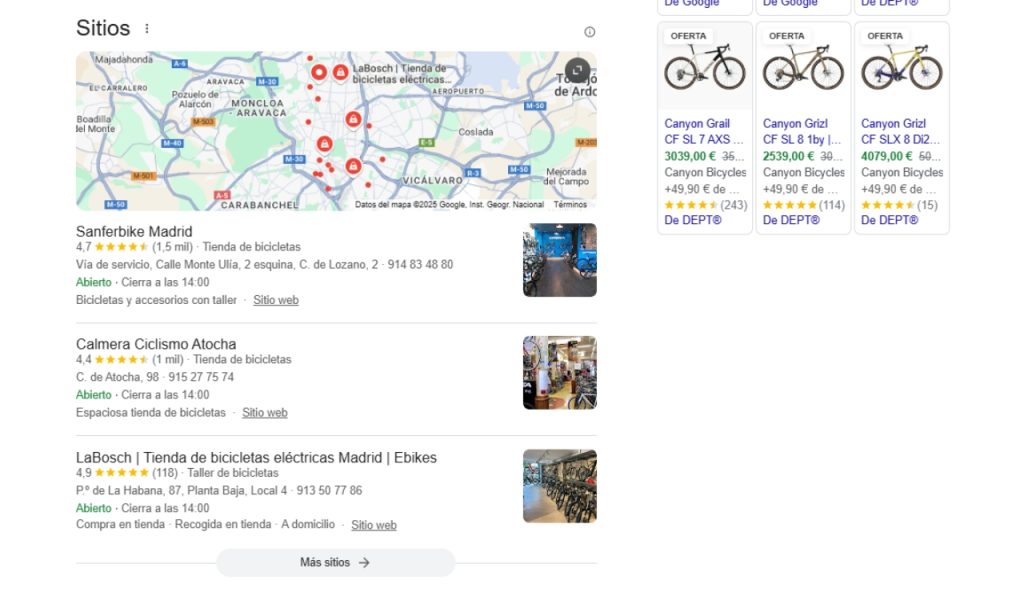
Task: Open Sanferbike Madrid's Sitio web link
Action: point(275,300)
